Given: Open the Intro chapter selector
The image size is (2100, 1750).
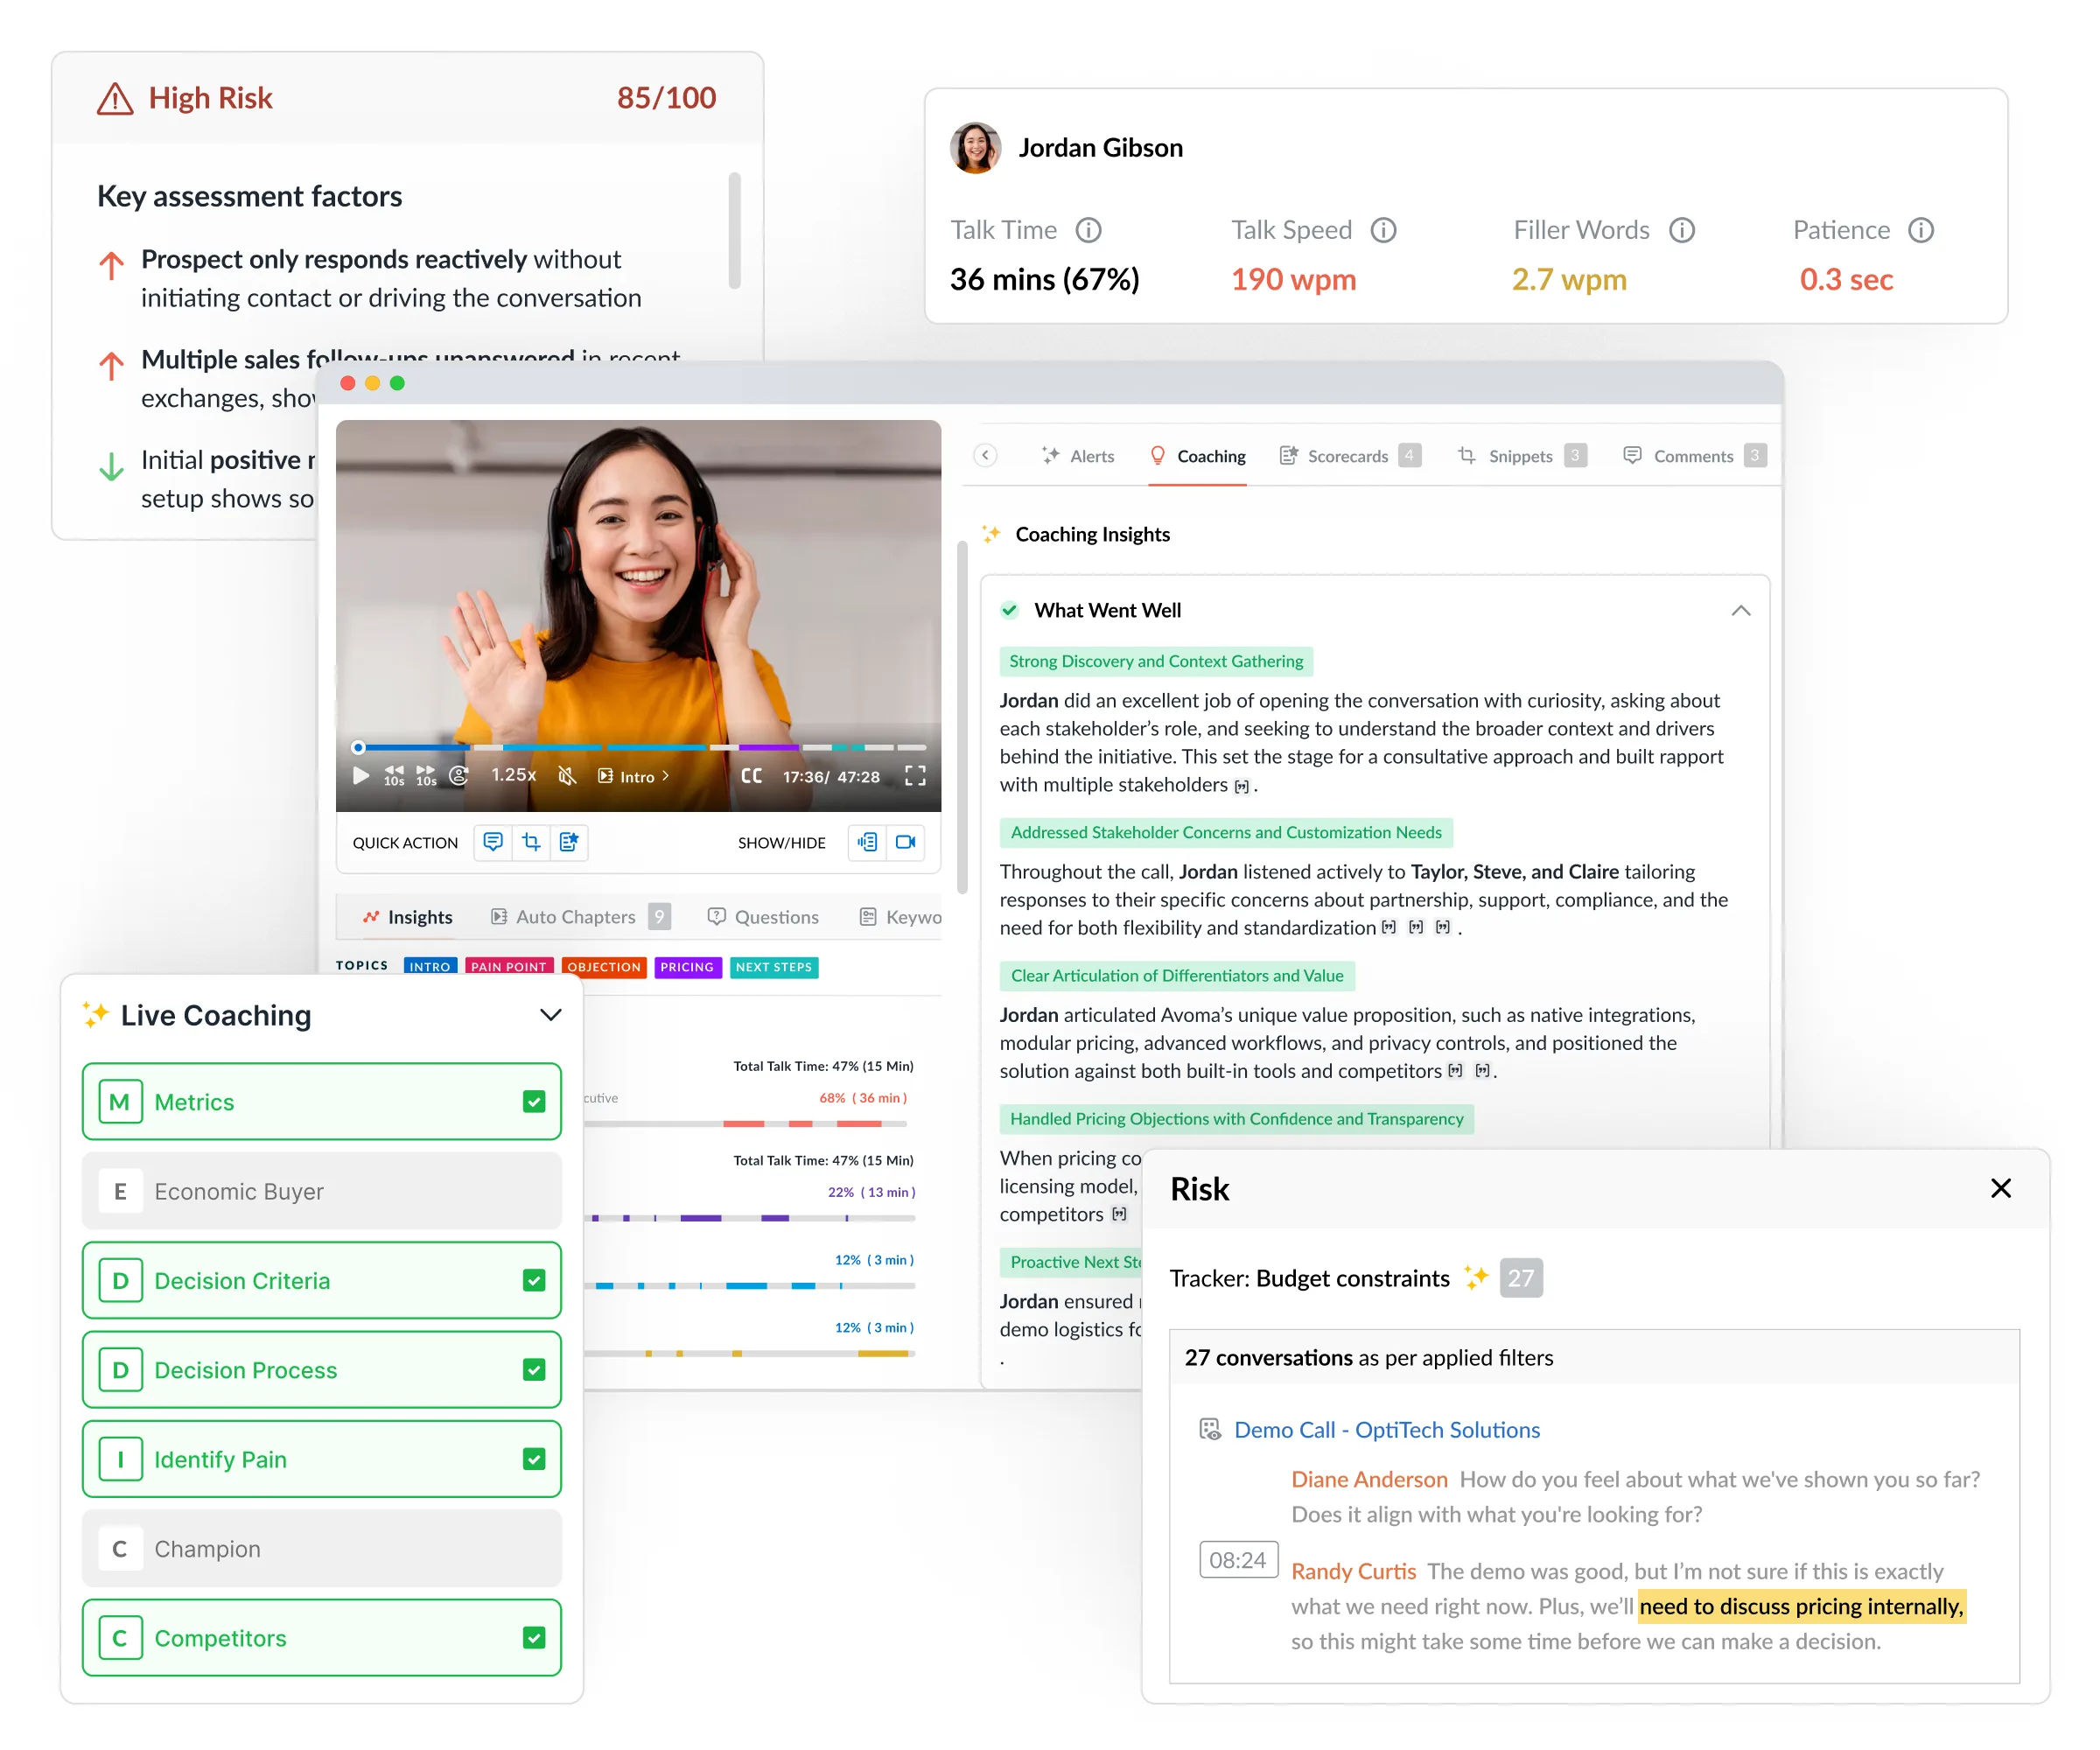Looking at the screenshot, I should tap(634, 775).
